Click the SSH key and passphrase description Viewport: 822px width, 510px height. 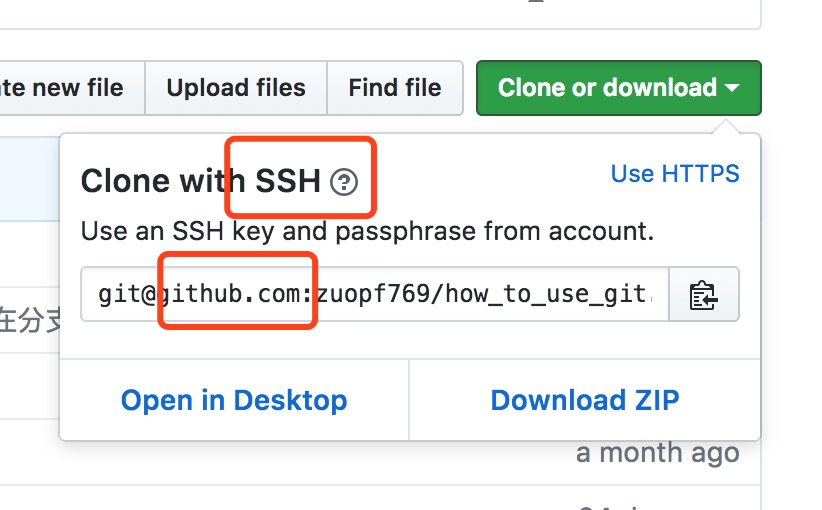(x=367, y=231)
